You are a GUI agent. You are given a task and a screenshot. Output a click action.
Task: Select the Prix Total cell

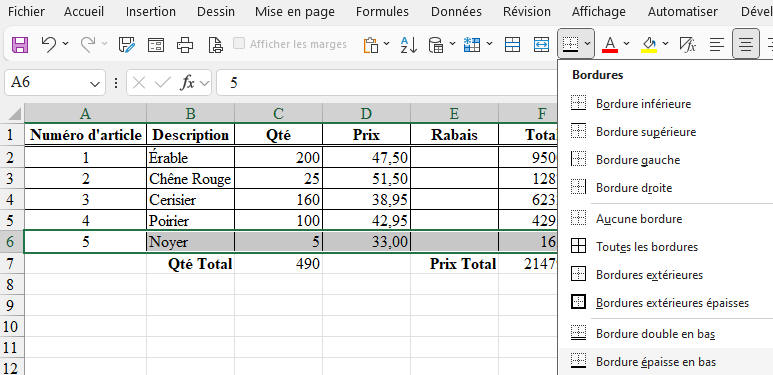[x=454, y=264]
